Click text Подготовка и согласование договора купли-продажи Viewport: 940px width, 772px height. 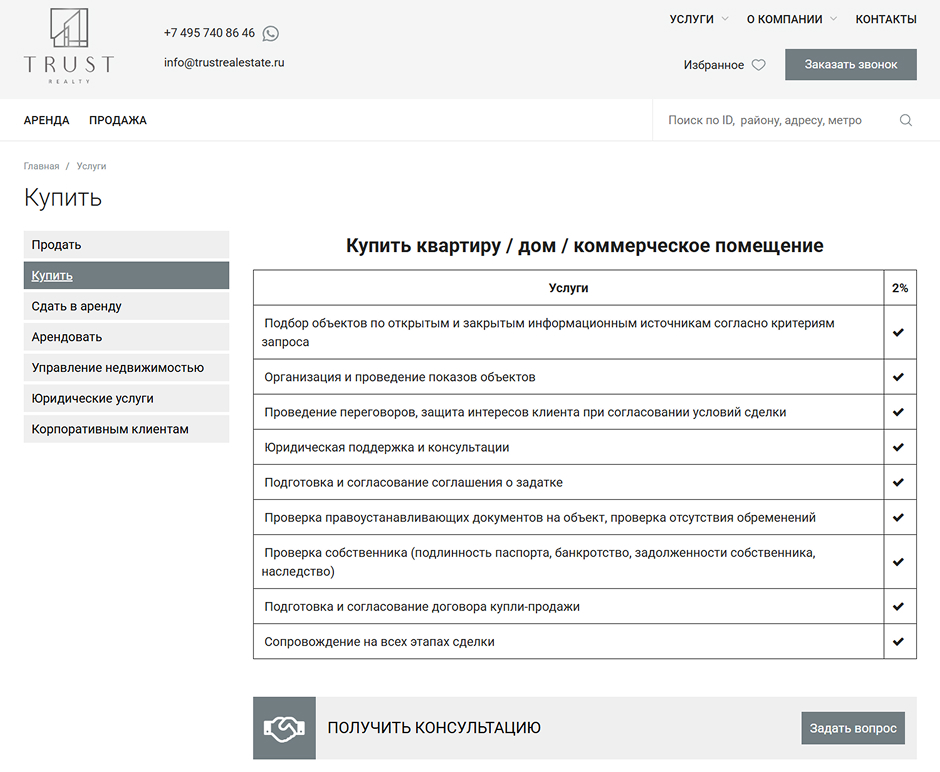[x=422, y=607]
